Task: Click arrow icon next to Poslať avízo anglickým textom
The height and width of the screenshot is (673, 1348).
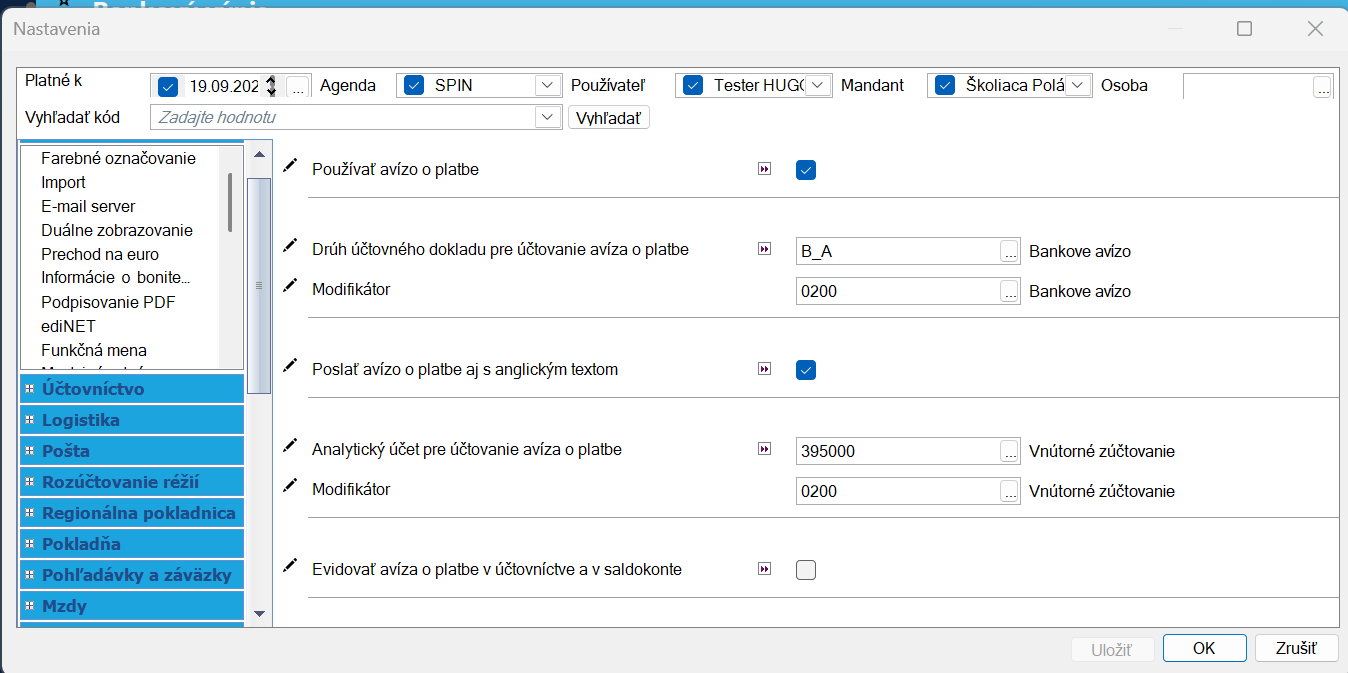Action: (765, 369)
